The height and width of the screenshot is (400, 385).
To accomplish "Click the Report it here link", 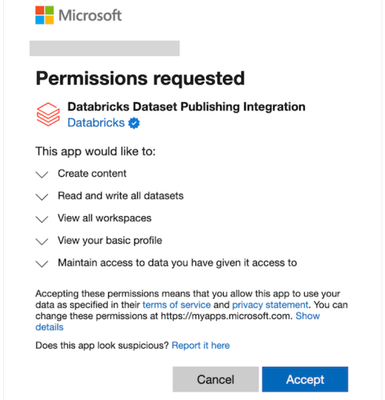I will pyautogui.click(x=201, y=345).
